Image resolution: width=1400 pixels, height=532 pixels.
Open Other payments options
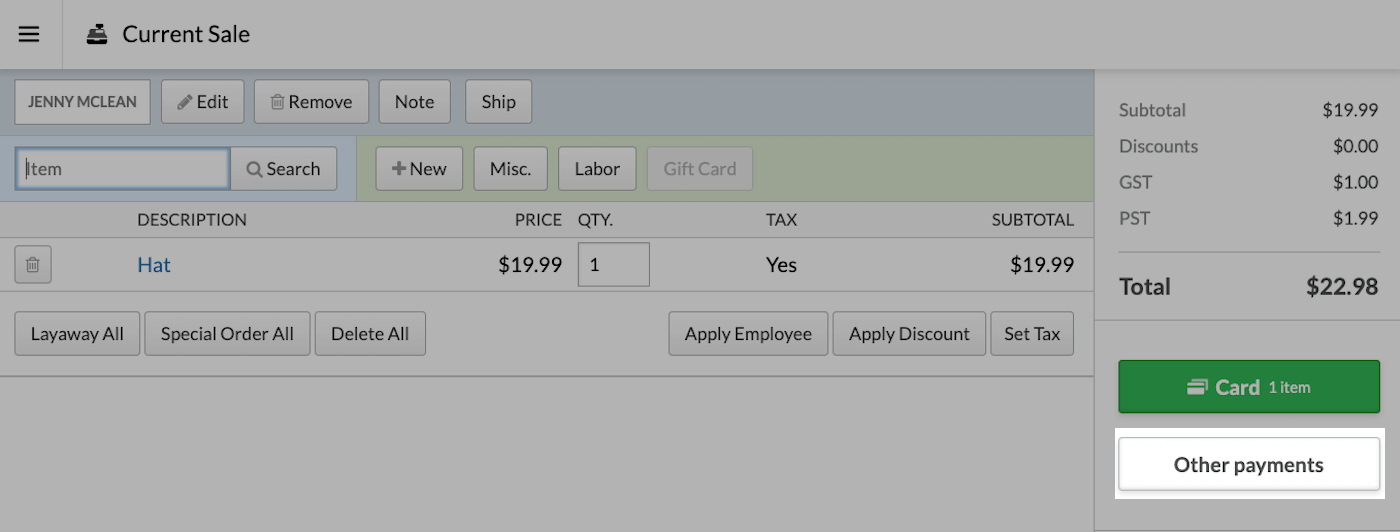point(1249,465)
